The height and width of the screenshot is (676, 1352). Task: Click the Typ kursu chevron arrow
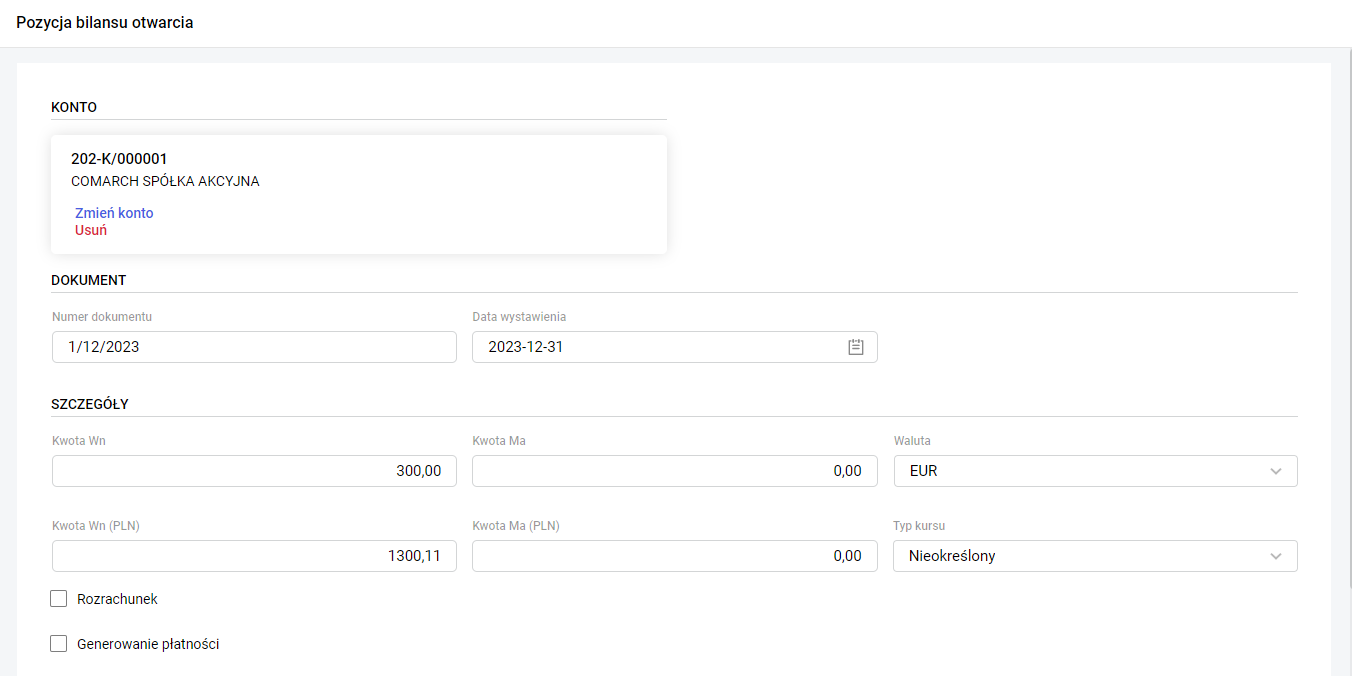tap(1275, 556)
